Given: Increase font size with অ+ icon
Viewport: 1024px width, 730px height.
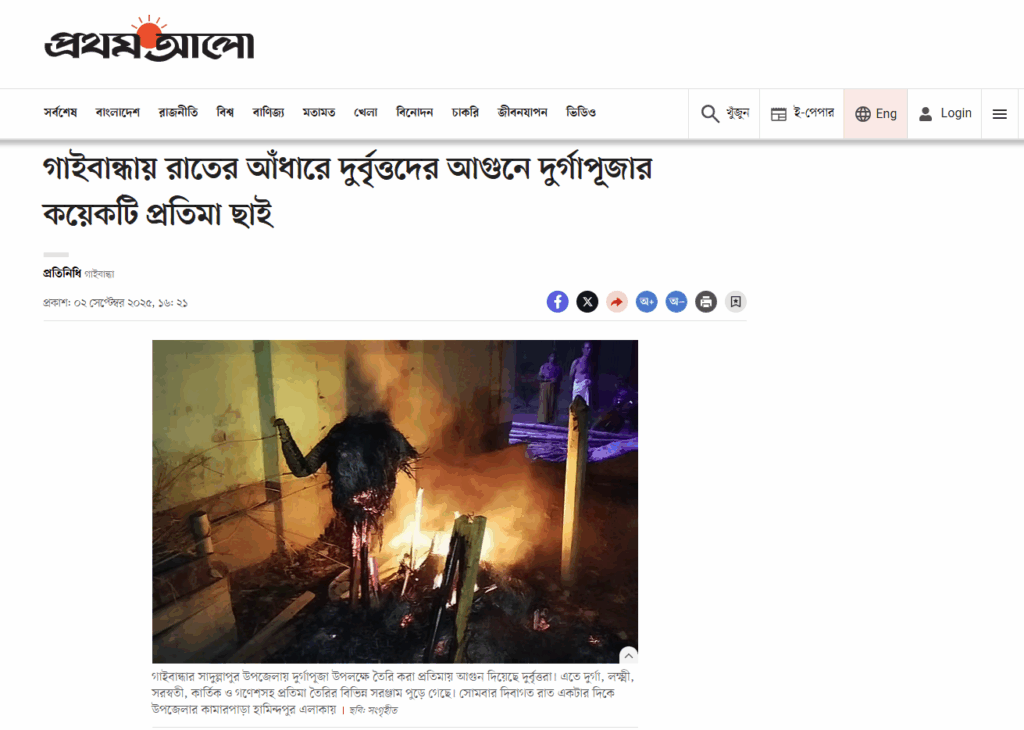Looking at the screenshot, I should click(647, 302).
